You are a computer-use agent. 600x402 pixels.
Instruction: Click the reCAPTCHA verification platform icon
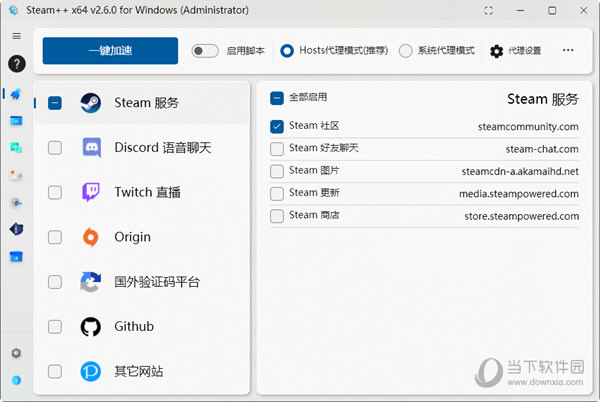(x=91, y=282)
